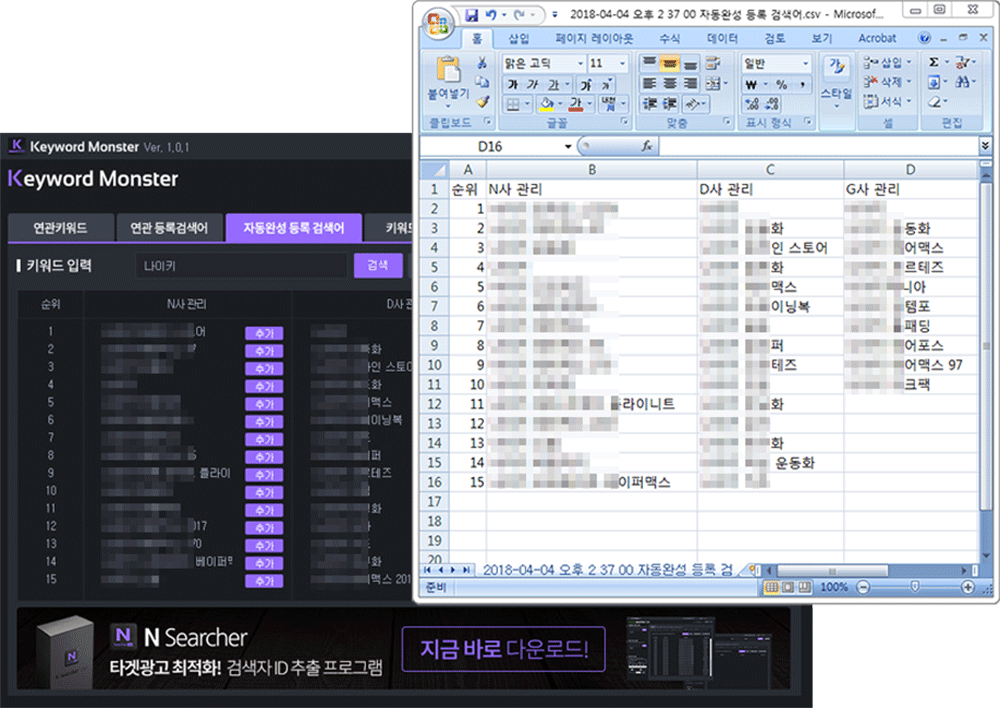Click the Delete cells button
This screenshot has height=708, width=1000.
click(x=885, y=82)
